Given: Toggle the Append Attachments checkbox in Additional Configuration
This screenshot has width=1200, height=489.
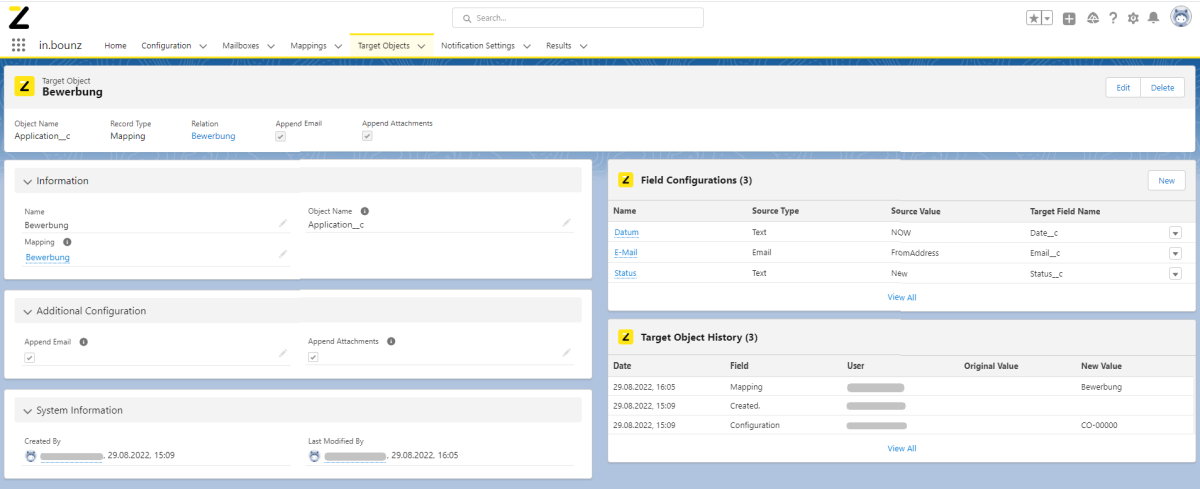Looking at the screenshot, I should tap(313, 357).
